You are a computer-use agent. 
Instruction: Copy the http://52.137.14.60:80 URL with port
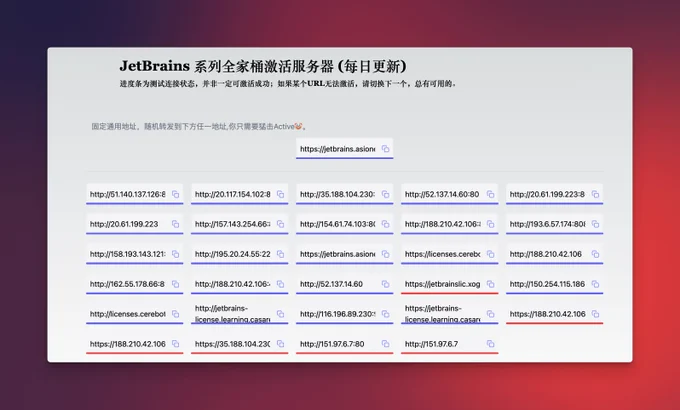point(490,194)
